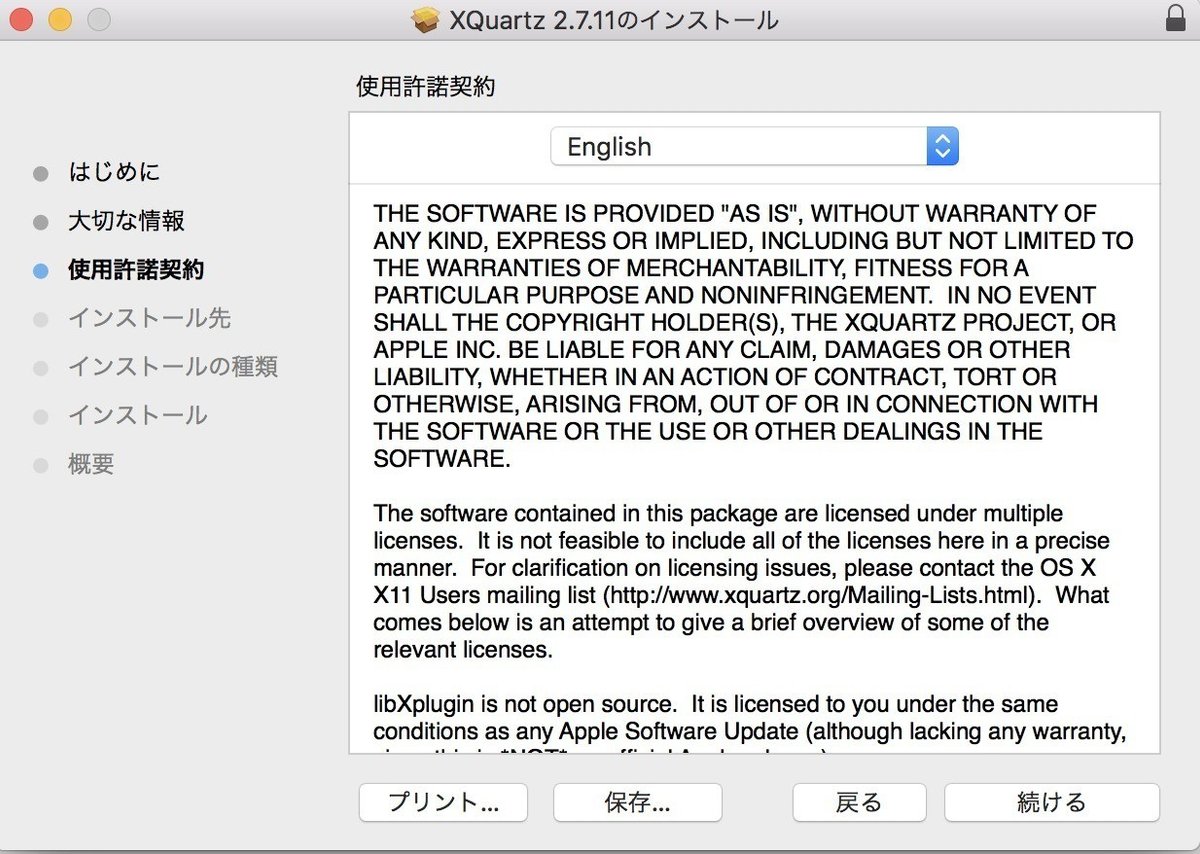Click the bullet beside インストール
The height and width of the screenshot is (854, 1200).
[x=40, y=416]
